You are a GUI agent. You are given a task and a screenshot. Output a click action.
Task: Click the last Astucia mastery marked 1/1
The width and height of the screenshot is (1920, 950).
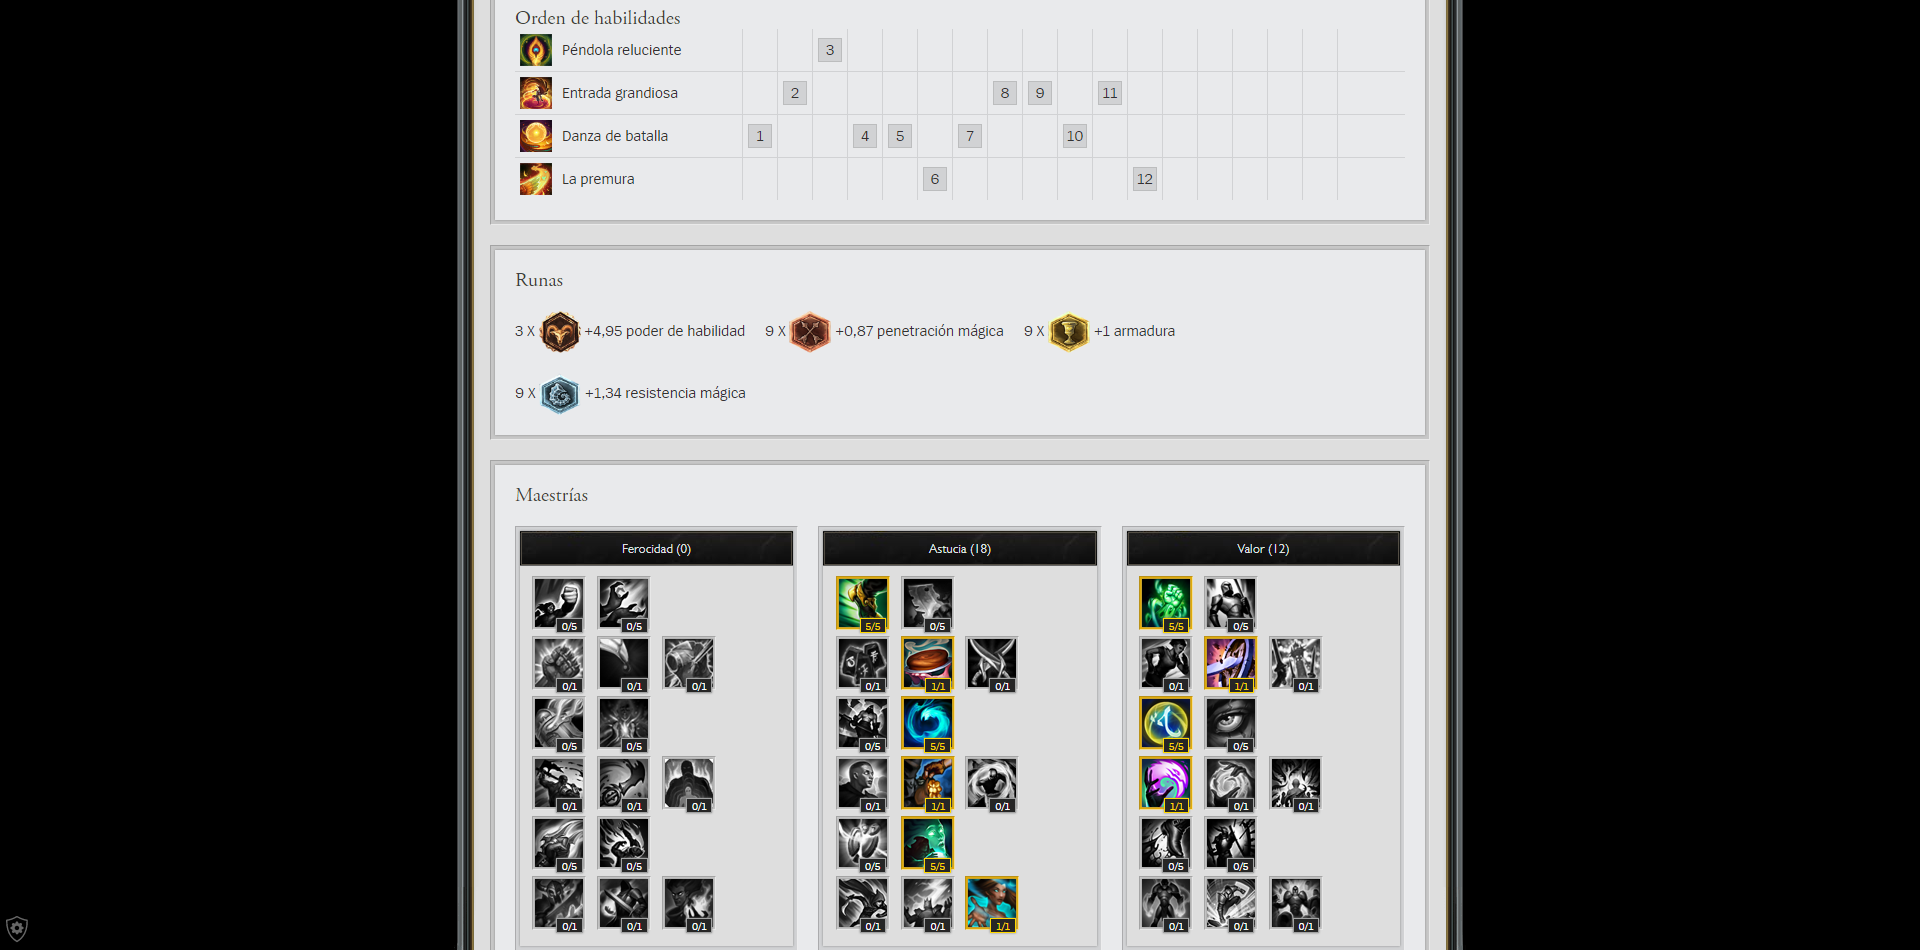coord(991,904)
